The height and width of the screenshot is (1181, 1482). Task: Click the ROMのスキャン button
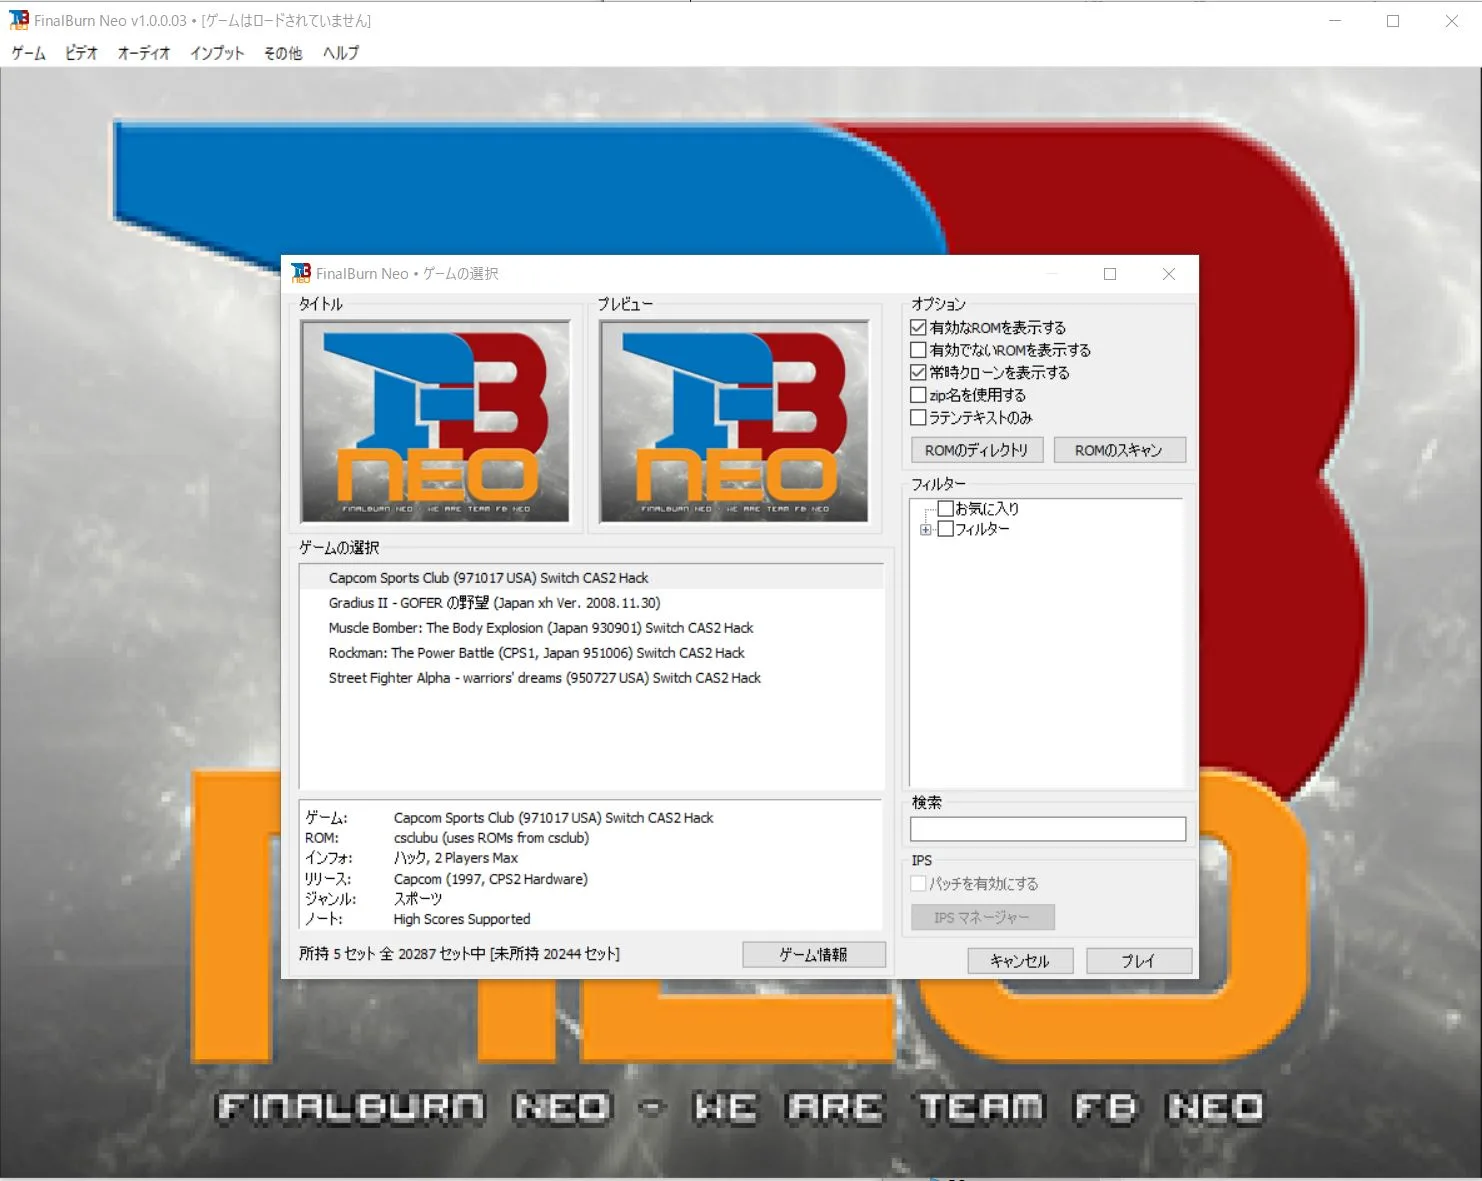[1119, 449]
